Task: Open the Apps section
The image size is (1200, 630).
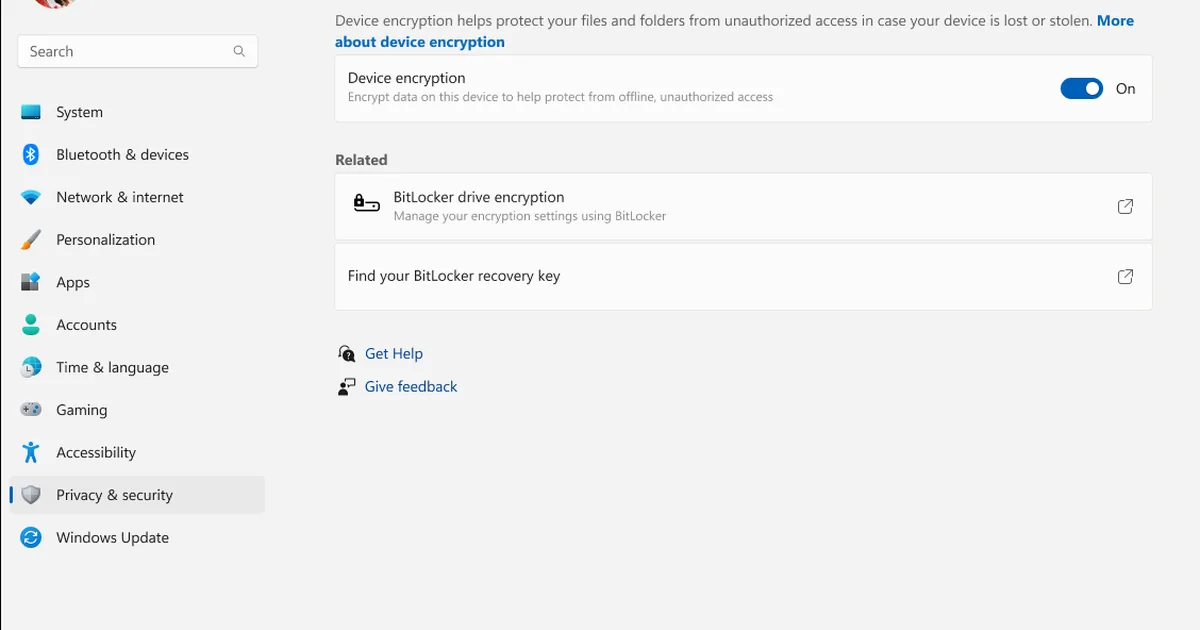Action: [137, 282]
